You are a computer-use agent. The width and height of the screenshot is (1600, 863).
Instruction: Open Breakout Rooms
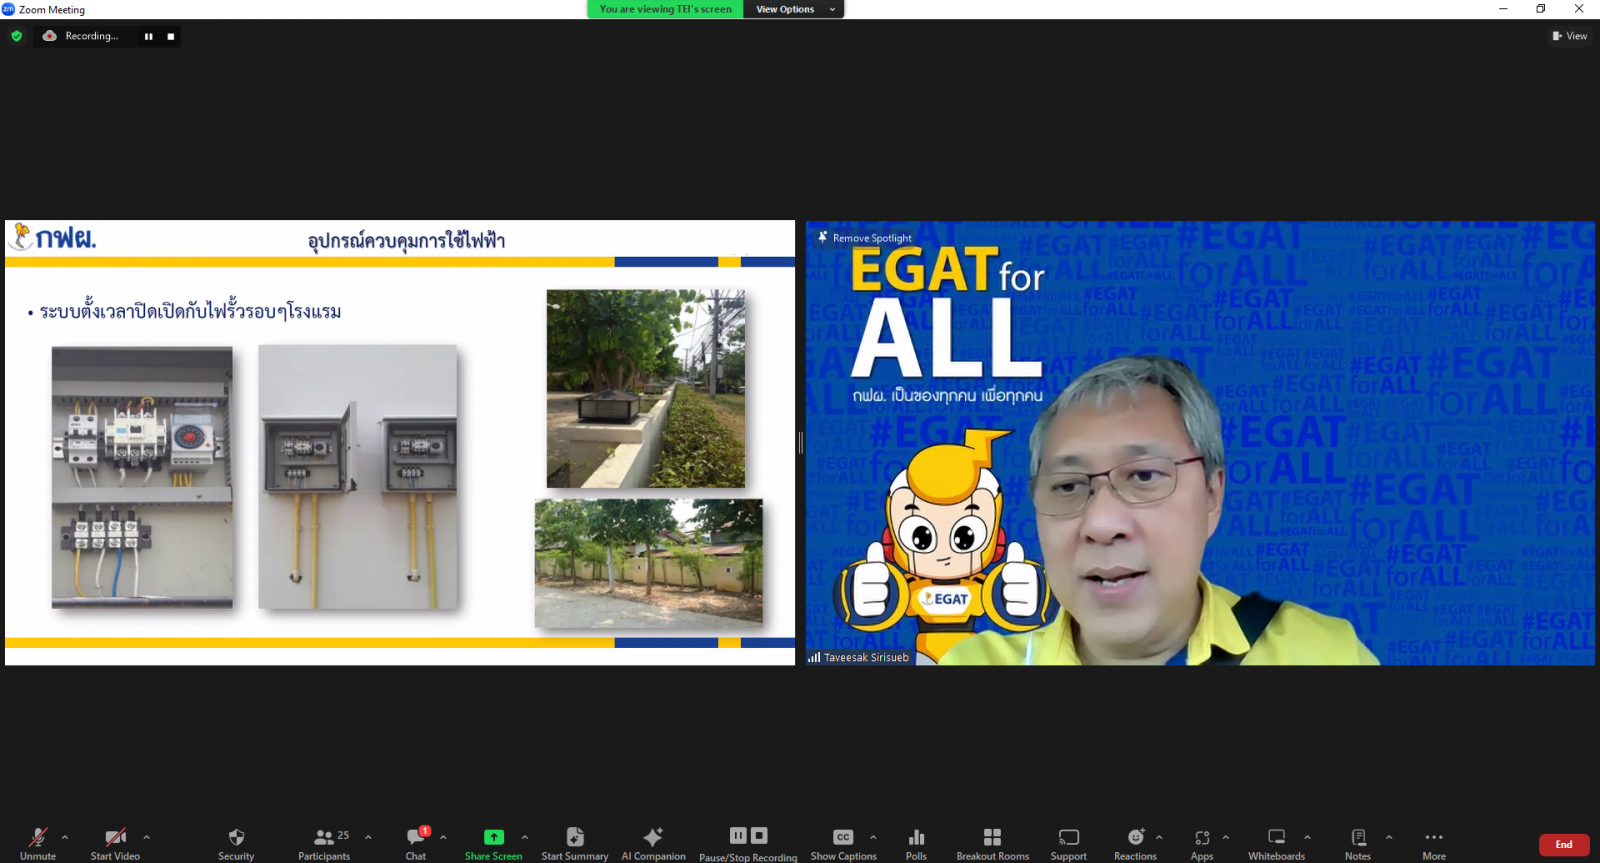992,843
